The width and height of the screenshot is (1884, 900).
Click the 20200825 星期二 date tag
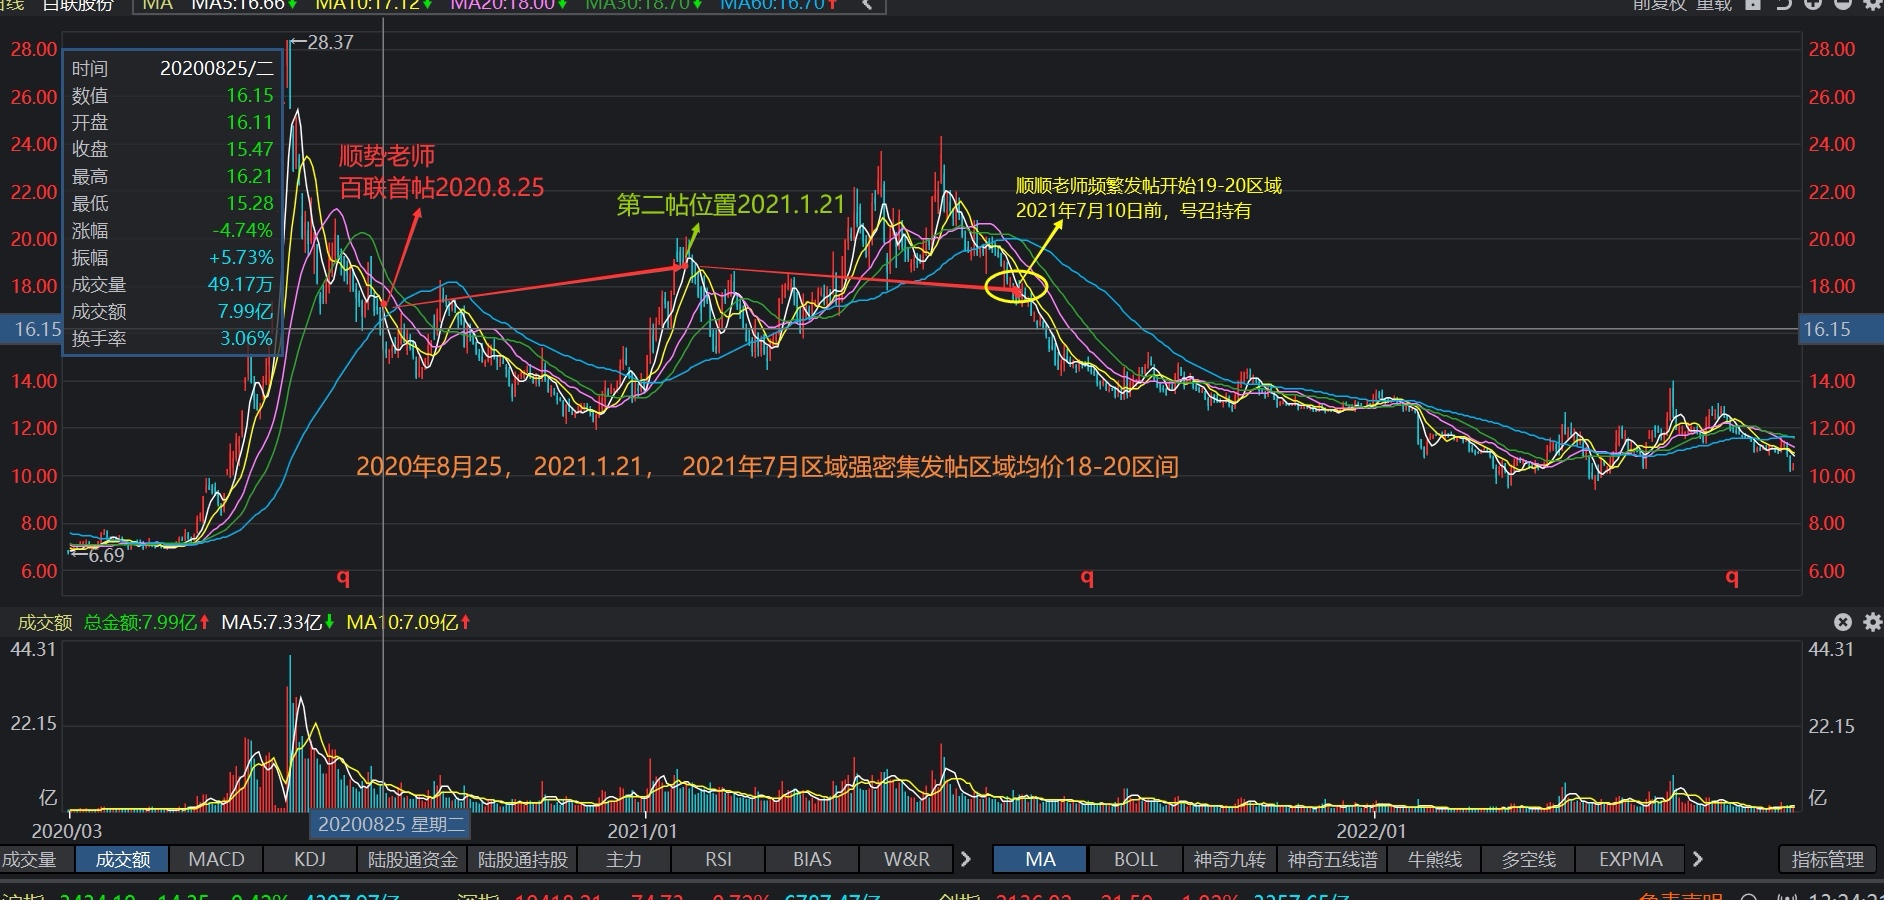(391, 824)
